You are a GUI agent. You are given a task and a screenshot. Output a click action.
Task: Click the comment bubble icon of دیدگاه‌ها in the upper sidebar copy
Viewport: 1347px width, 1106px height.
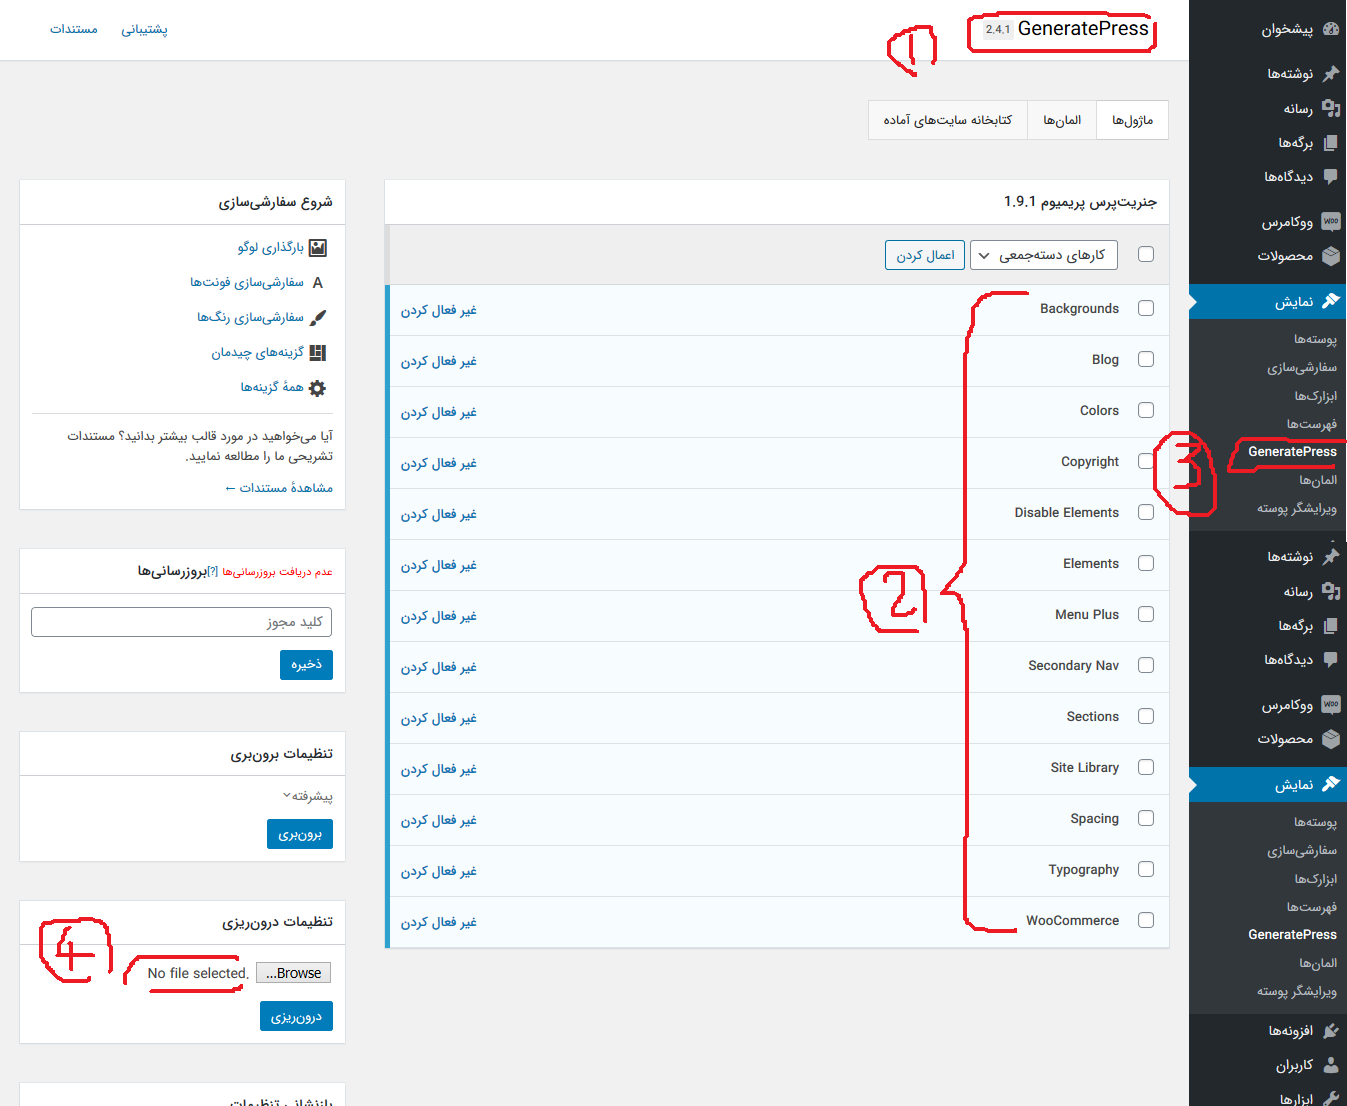pos(1330,176)
